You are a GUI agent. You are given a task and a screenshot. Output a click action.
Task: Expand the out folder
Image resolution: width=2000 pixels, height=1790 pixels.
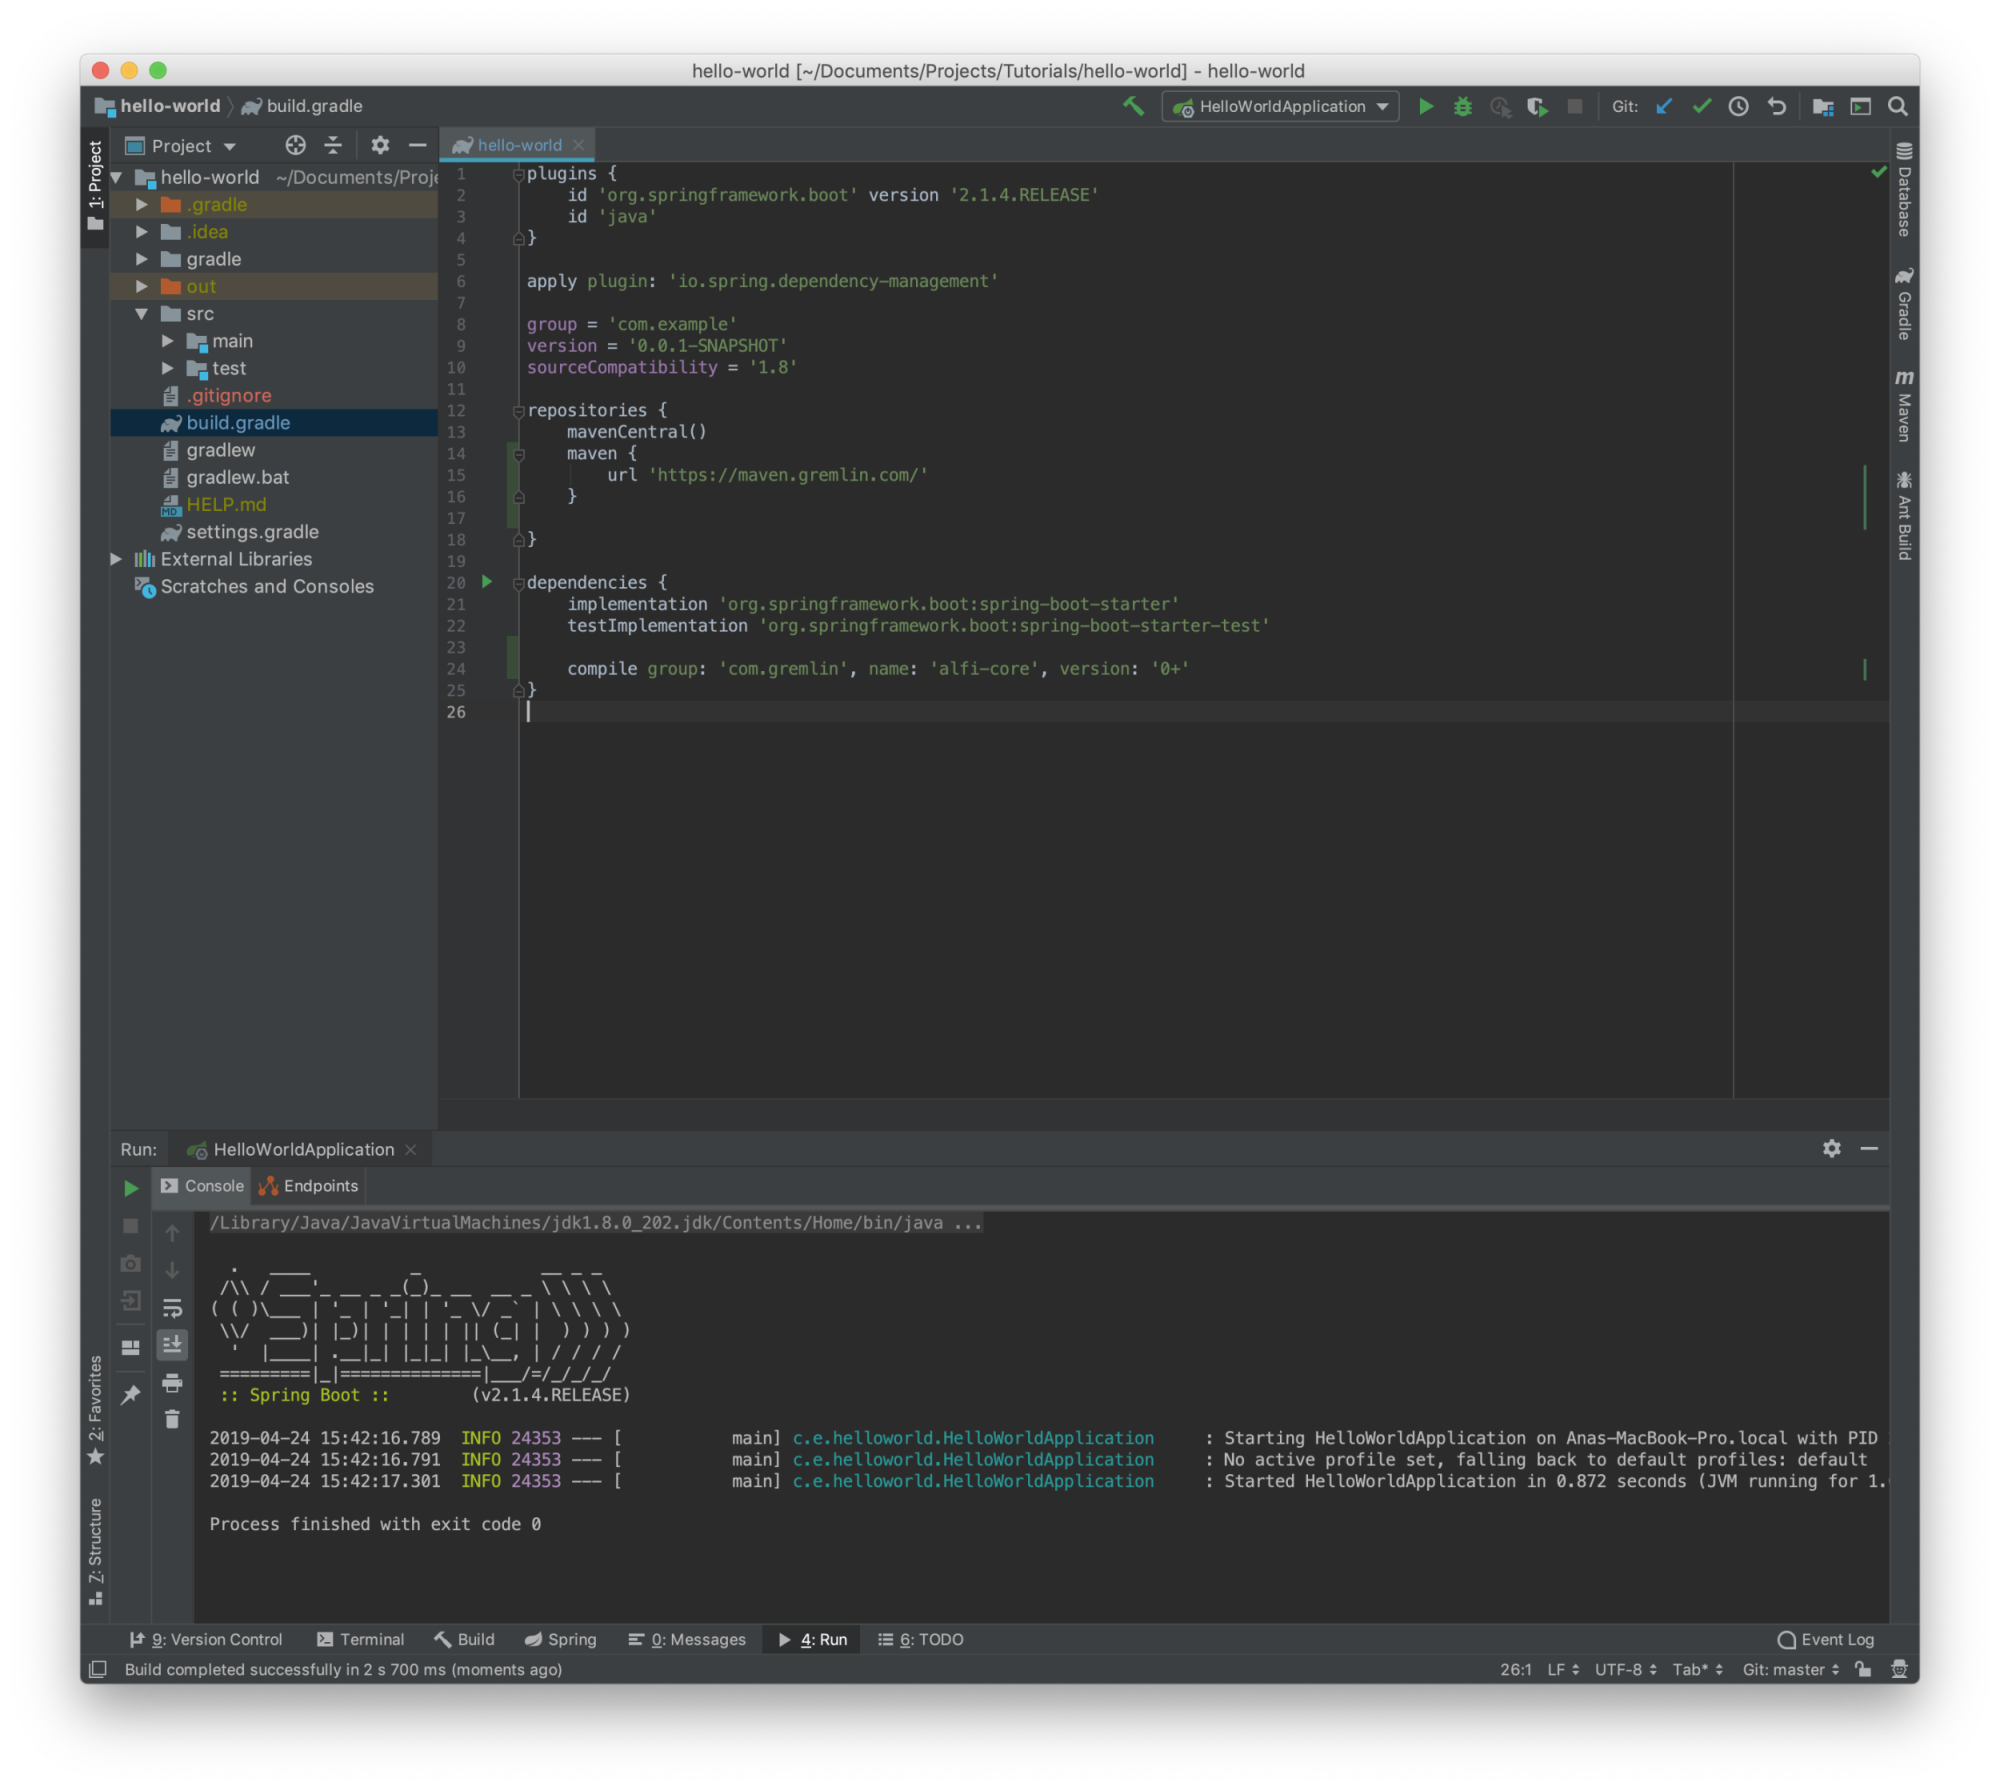[142, 286]
